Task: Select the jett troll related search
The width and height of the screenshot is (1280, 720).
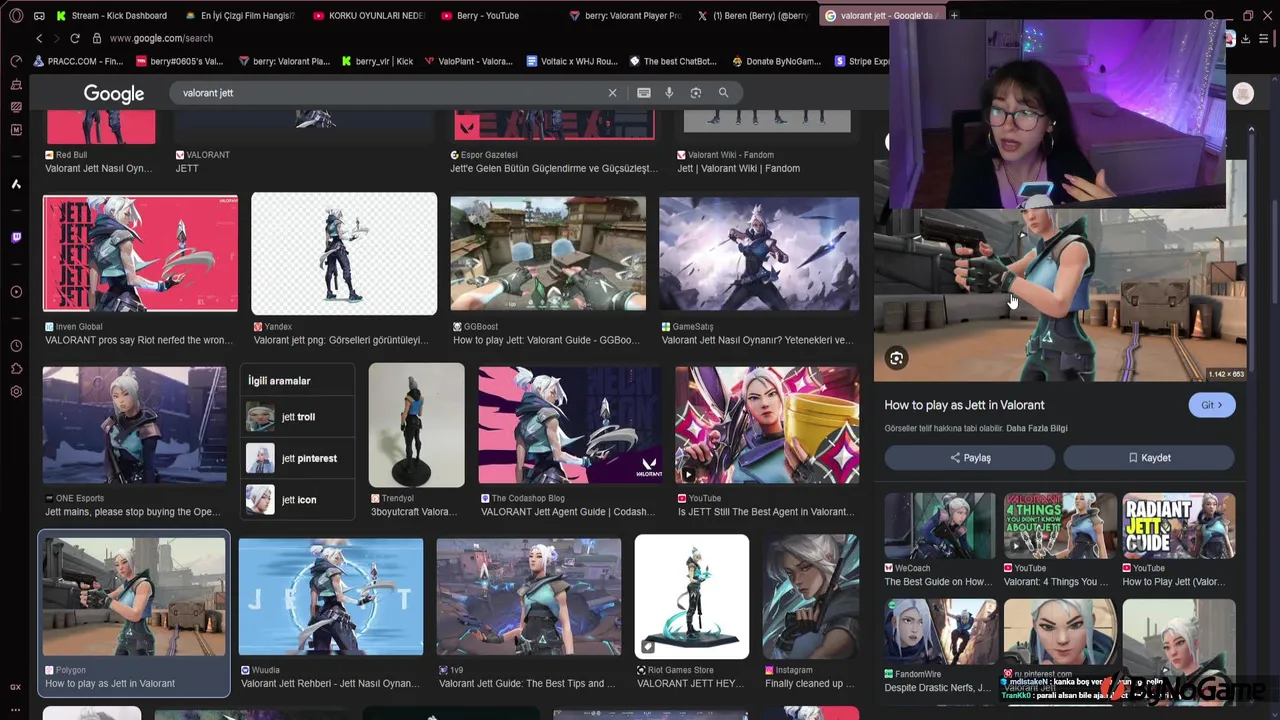Action: point(298,417)
